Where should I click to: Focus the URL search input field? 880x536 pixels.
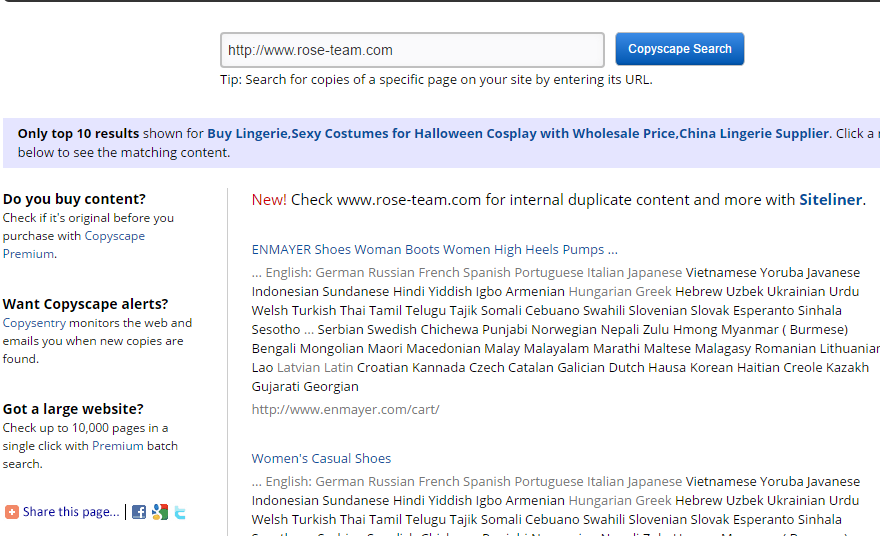[x=412, y=50]
